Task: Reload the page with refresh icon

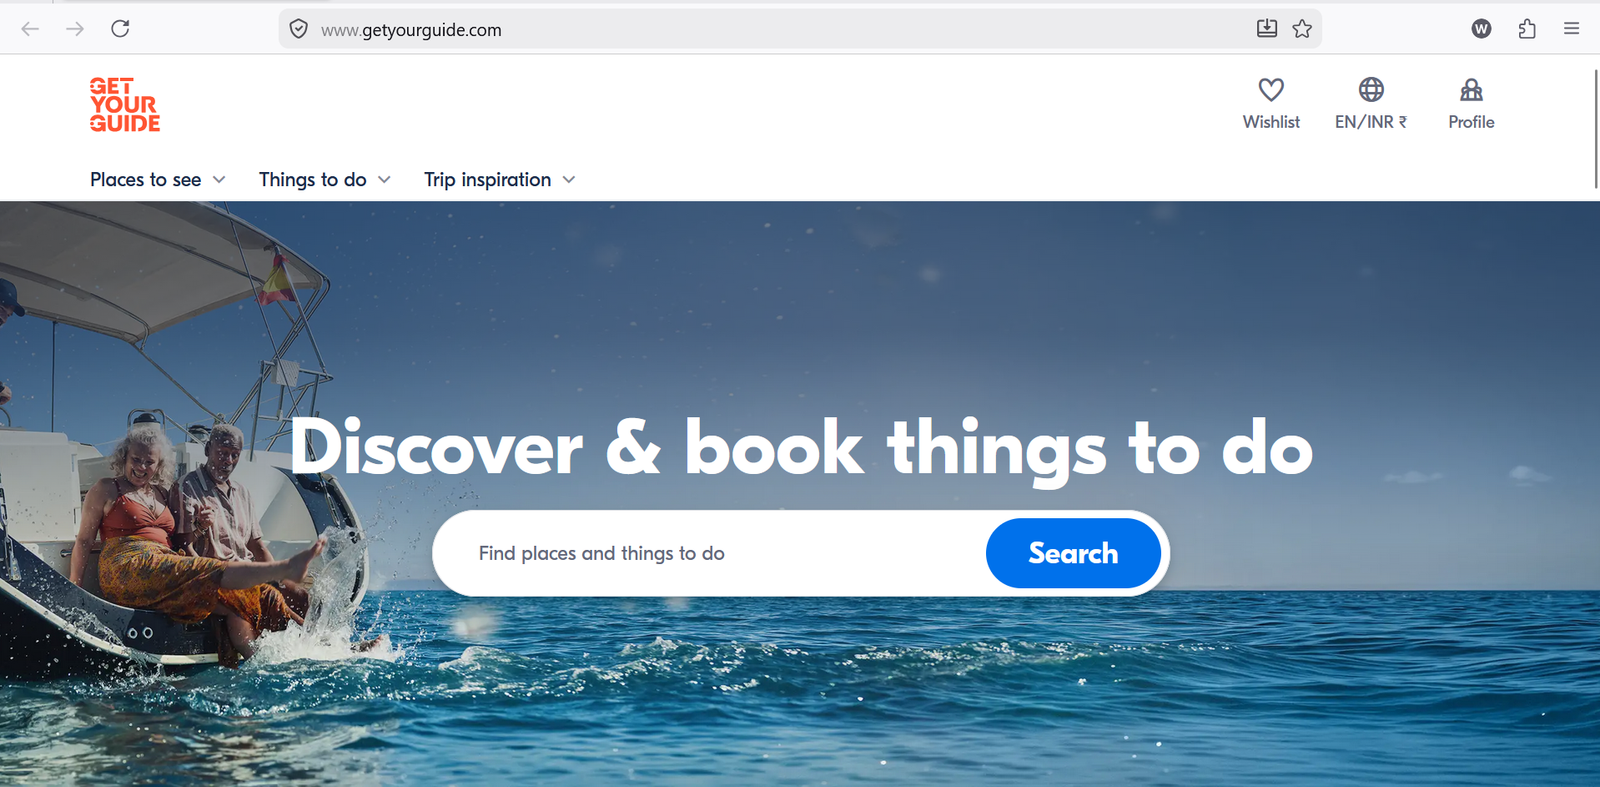Action: 120,29
